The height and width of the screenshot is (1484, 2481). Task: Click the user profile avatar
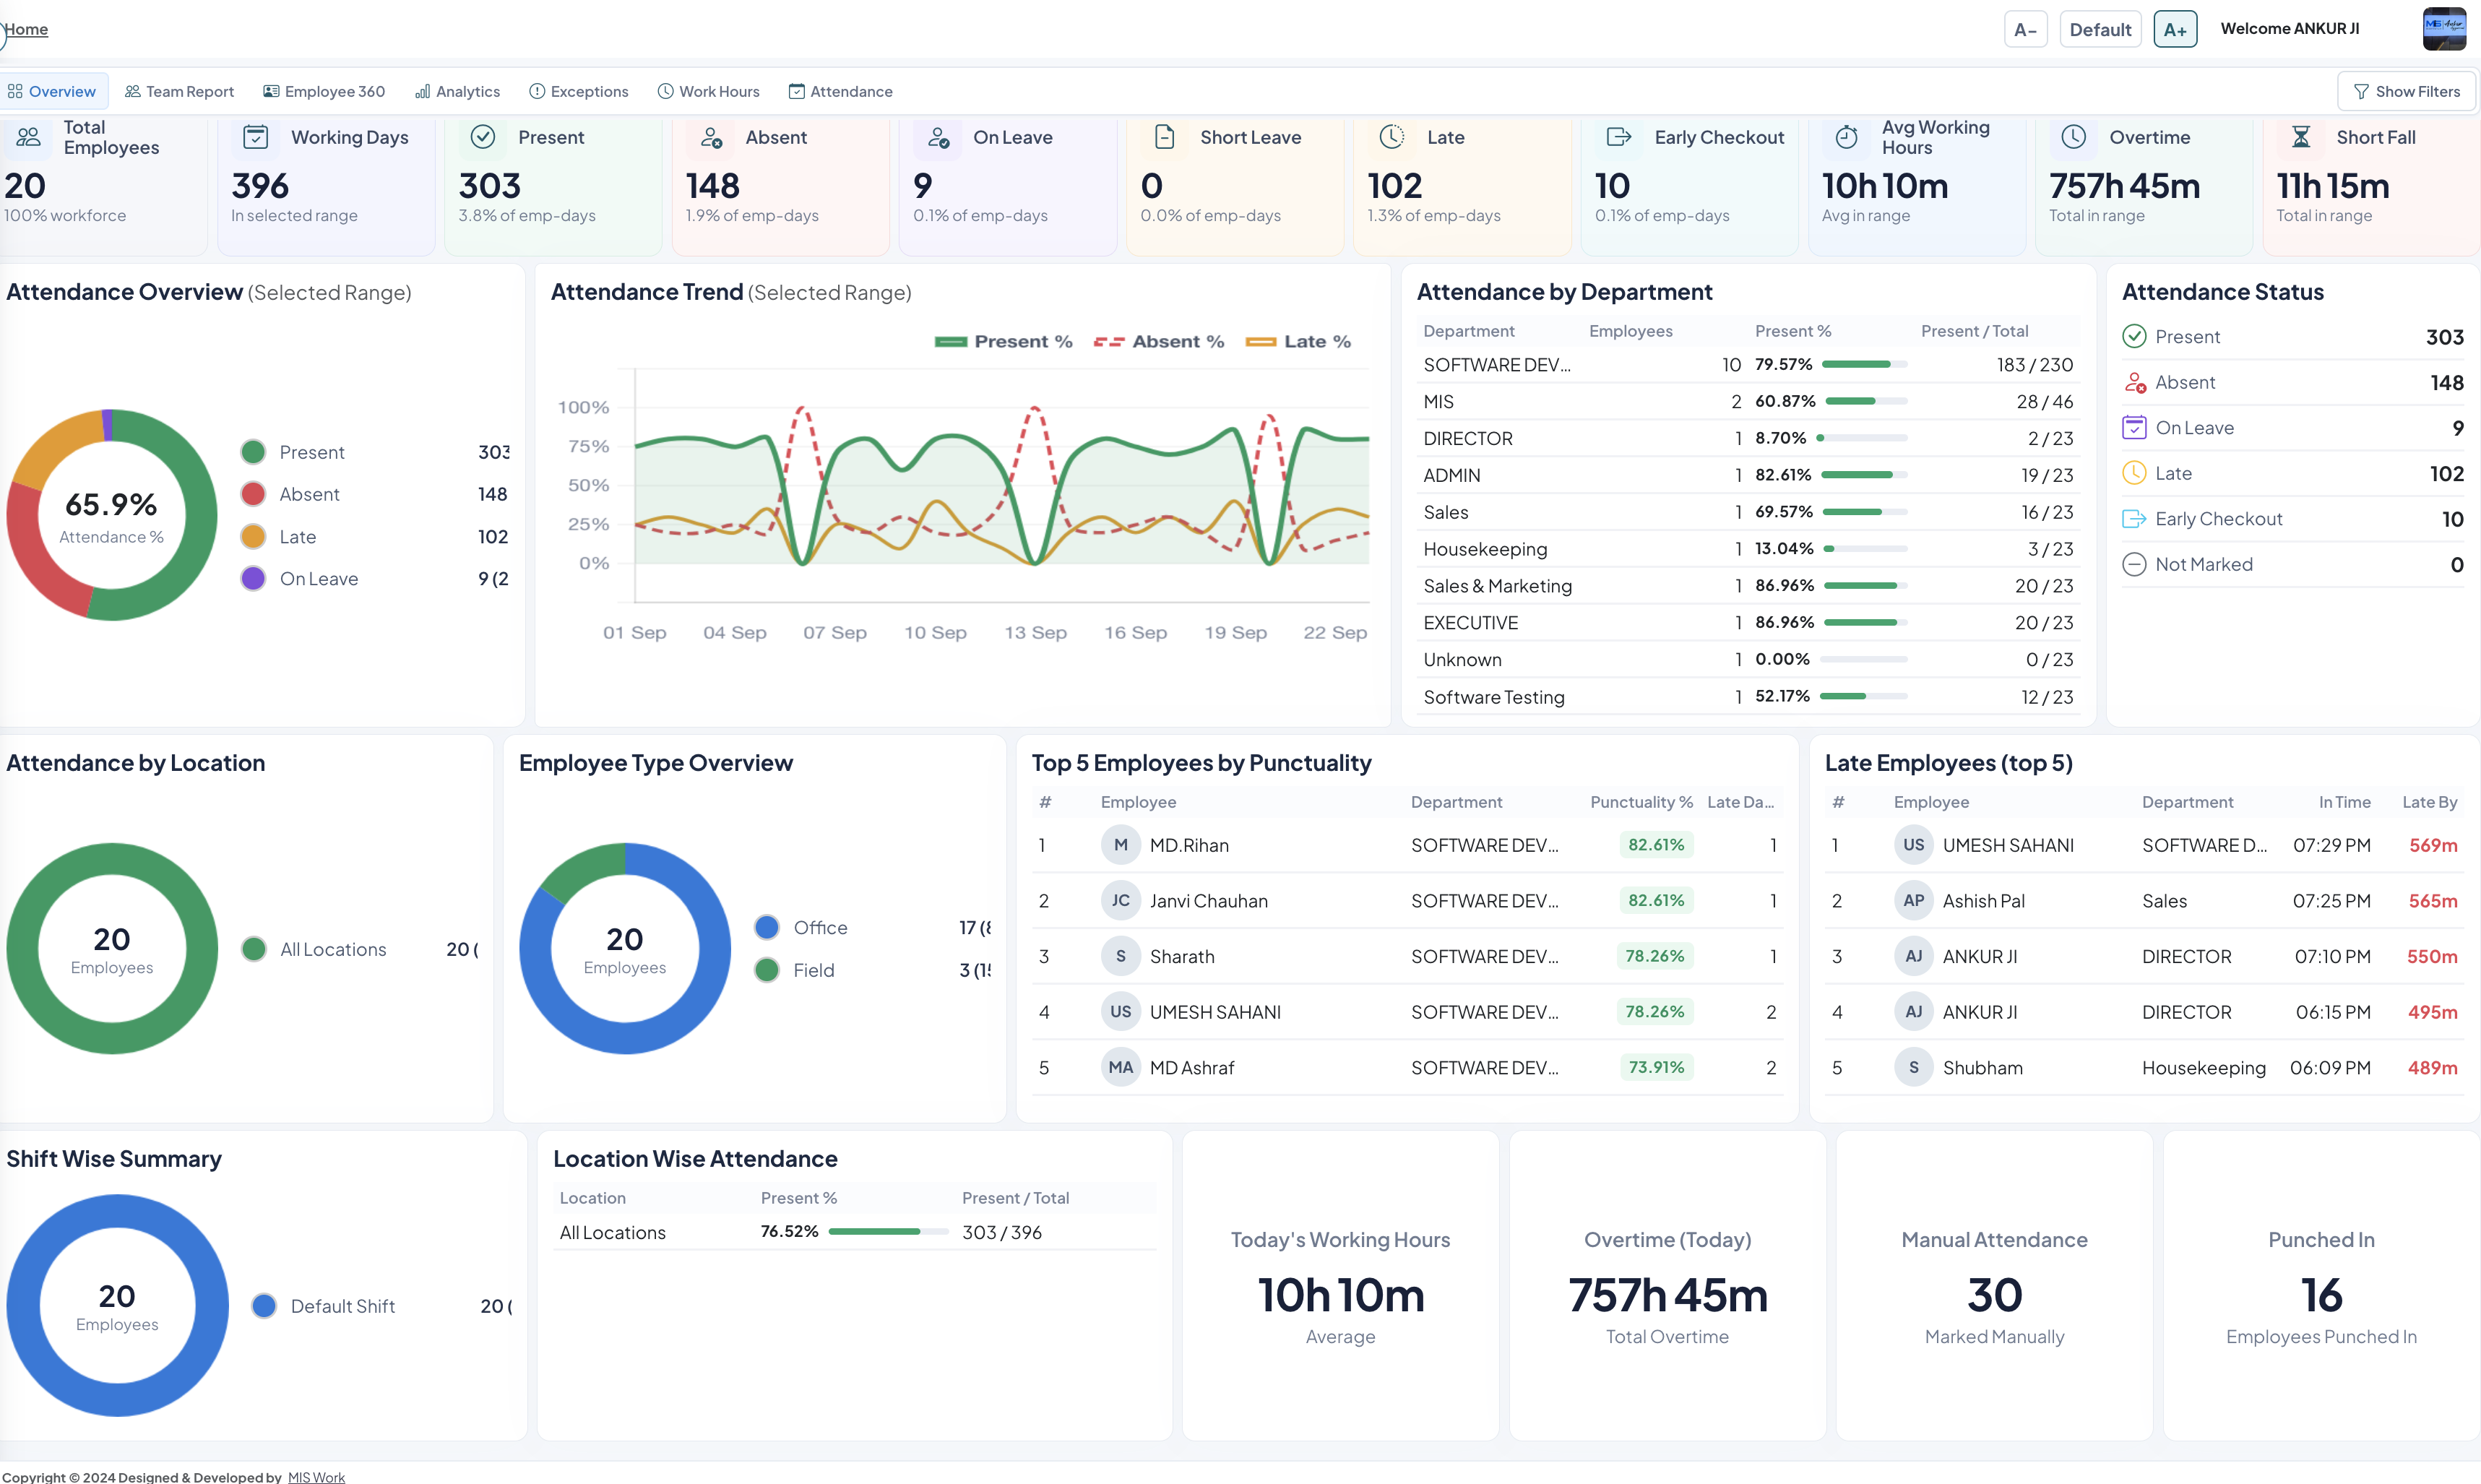click(2444, 29)
